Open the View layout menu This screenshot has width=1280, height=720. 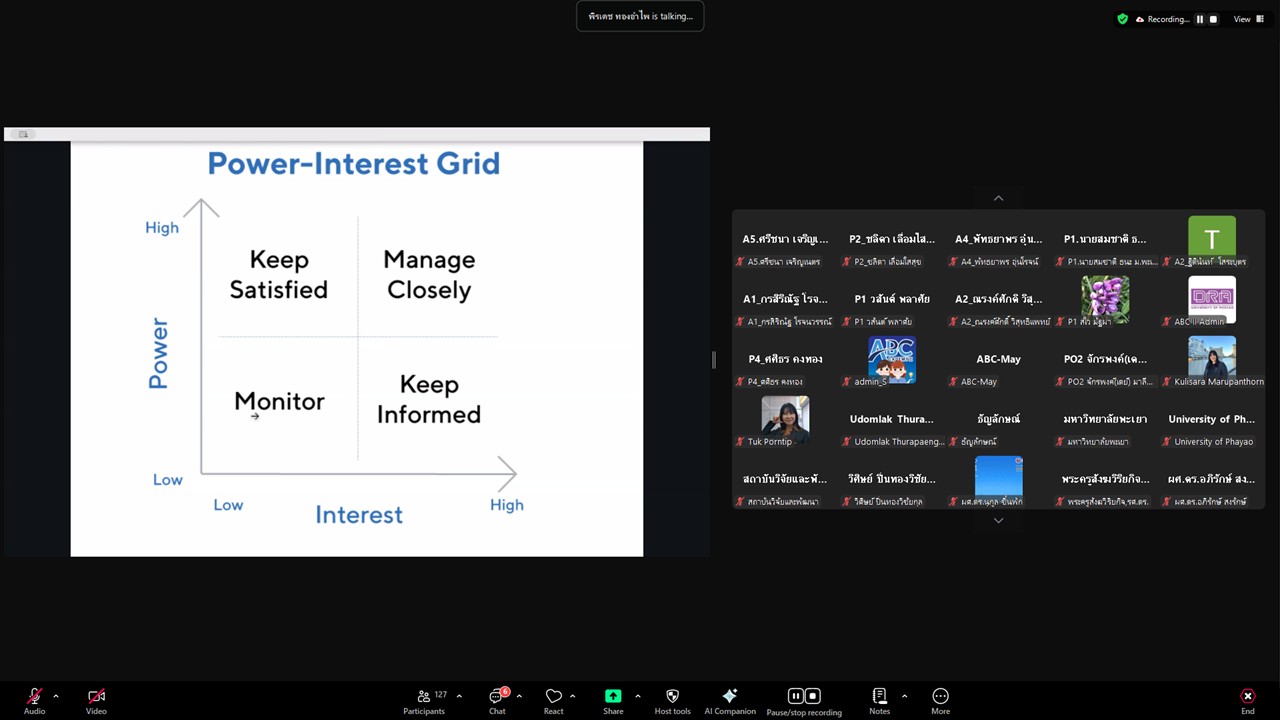[x=1248, y=19]
